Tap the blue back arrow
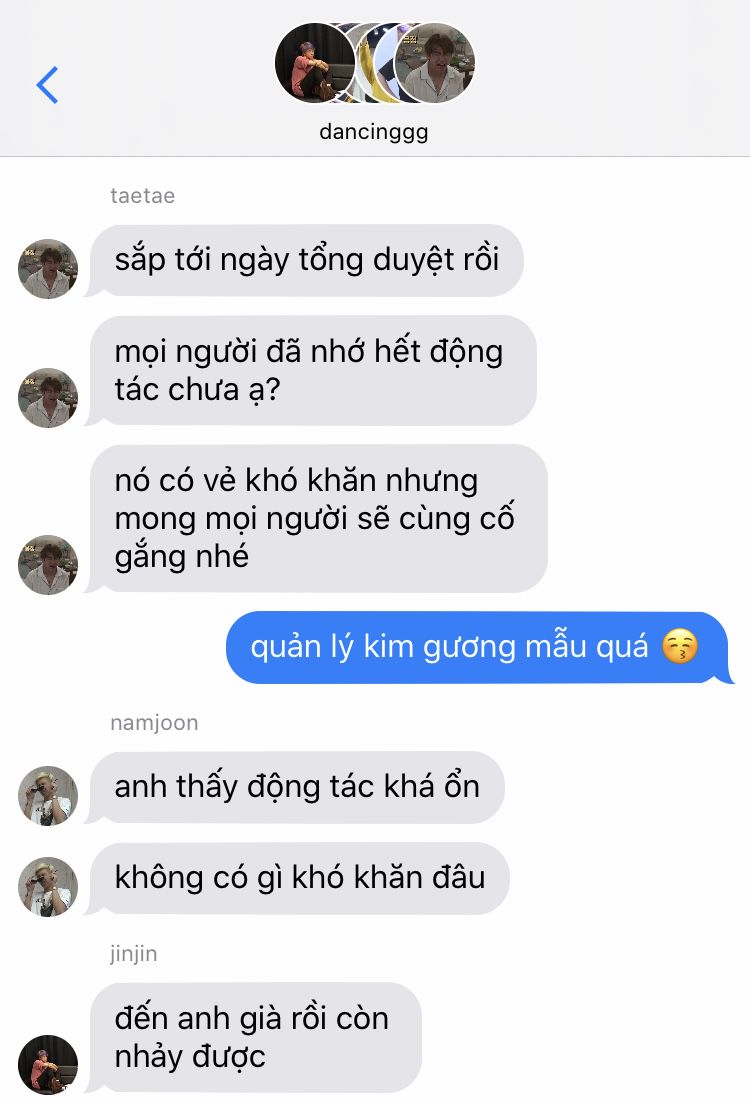Screen dimensions: 750x1099 tap(47, 86)
